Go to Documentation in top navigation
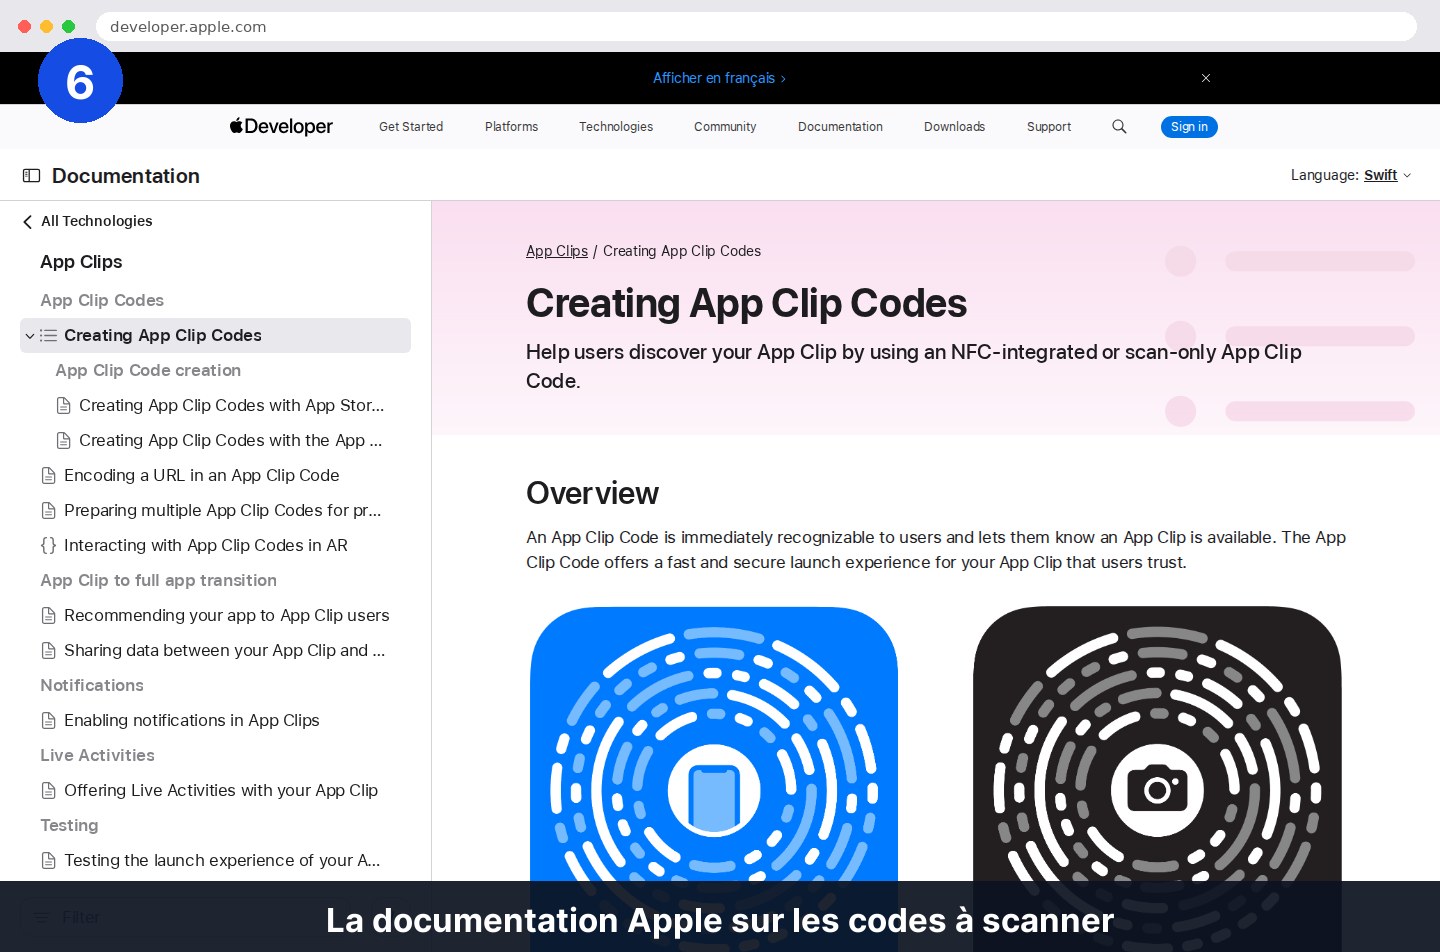The width and height of the screenshot is (1440, 952). [x=840, y=127]
